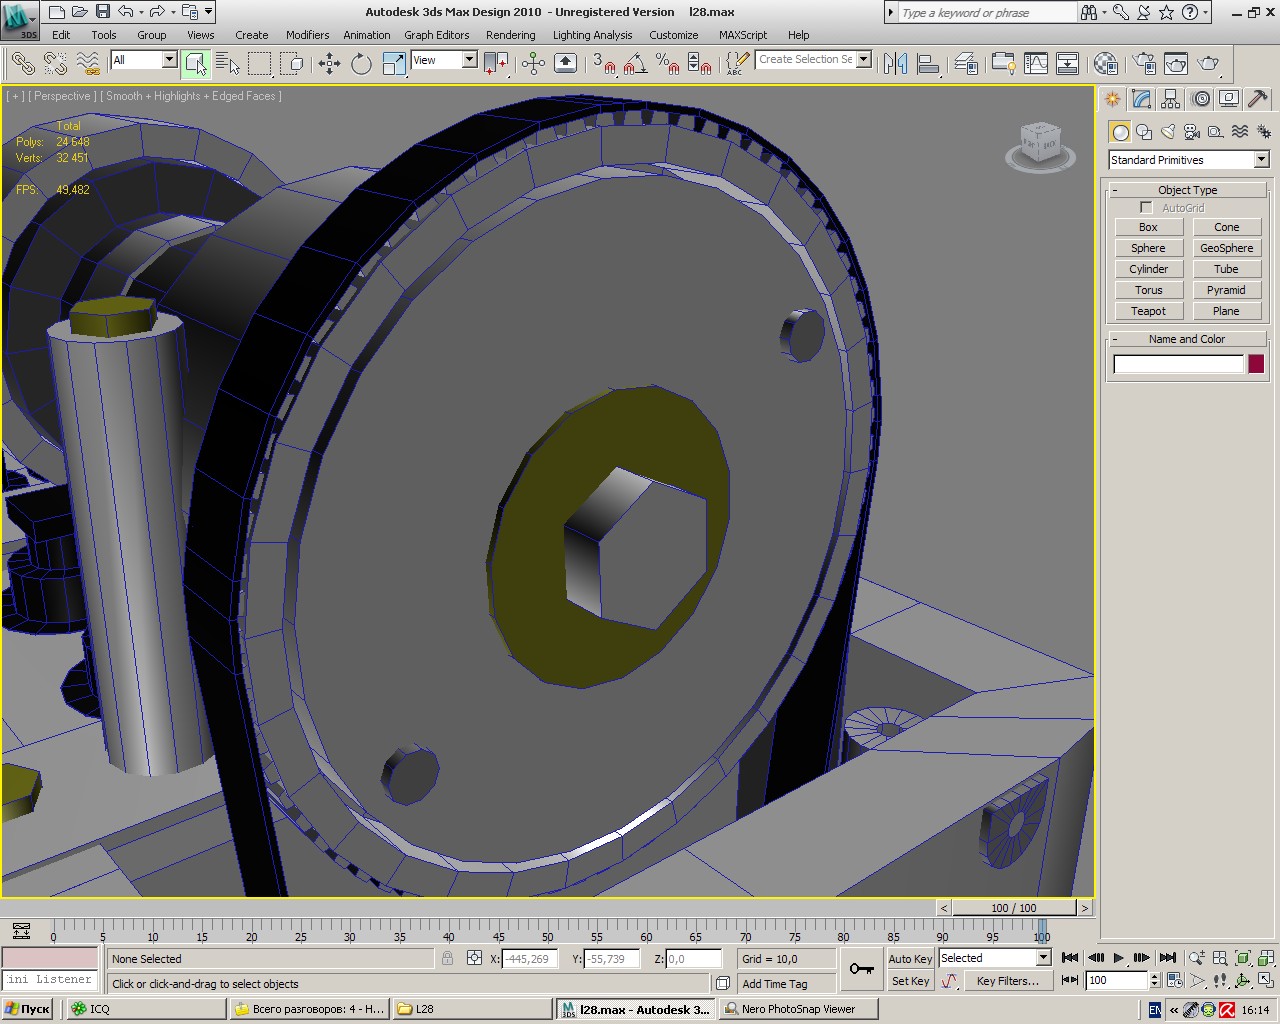
Task: Enable the AutoGrid checkbox
Action: tap(1146, 208)
